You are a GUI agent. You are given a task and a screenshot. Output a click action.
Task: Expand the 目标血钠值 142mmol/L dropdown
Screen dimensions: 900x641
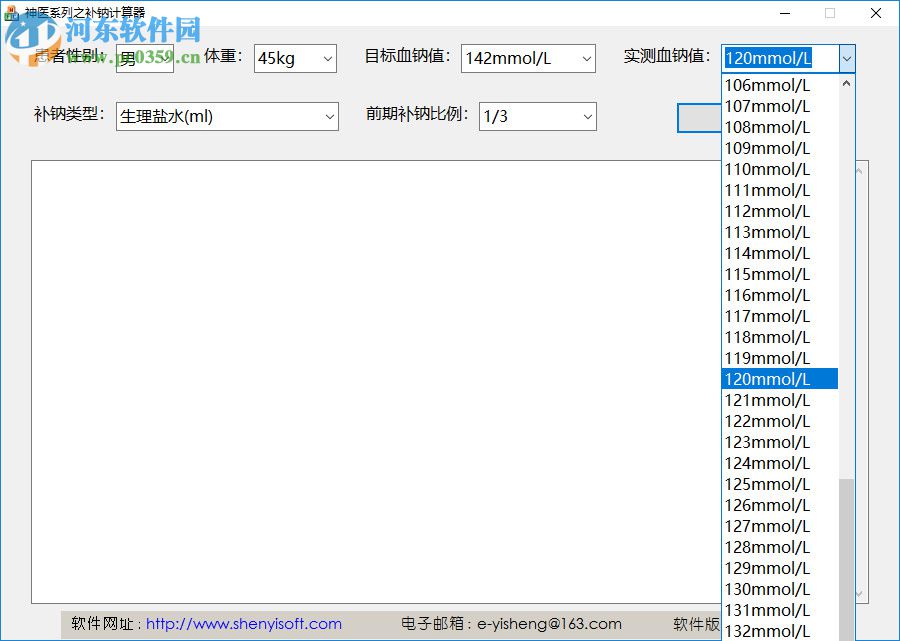coord(528,59)
